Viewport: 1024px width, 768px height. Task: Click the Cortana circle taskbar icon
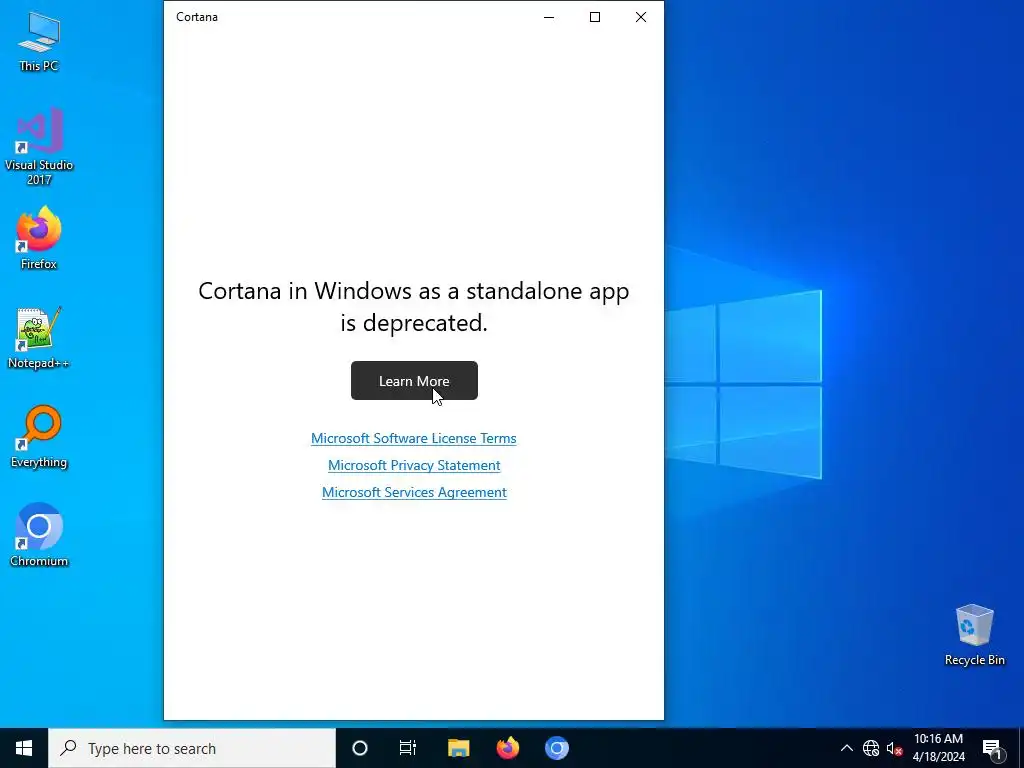(x=360, y=748)
